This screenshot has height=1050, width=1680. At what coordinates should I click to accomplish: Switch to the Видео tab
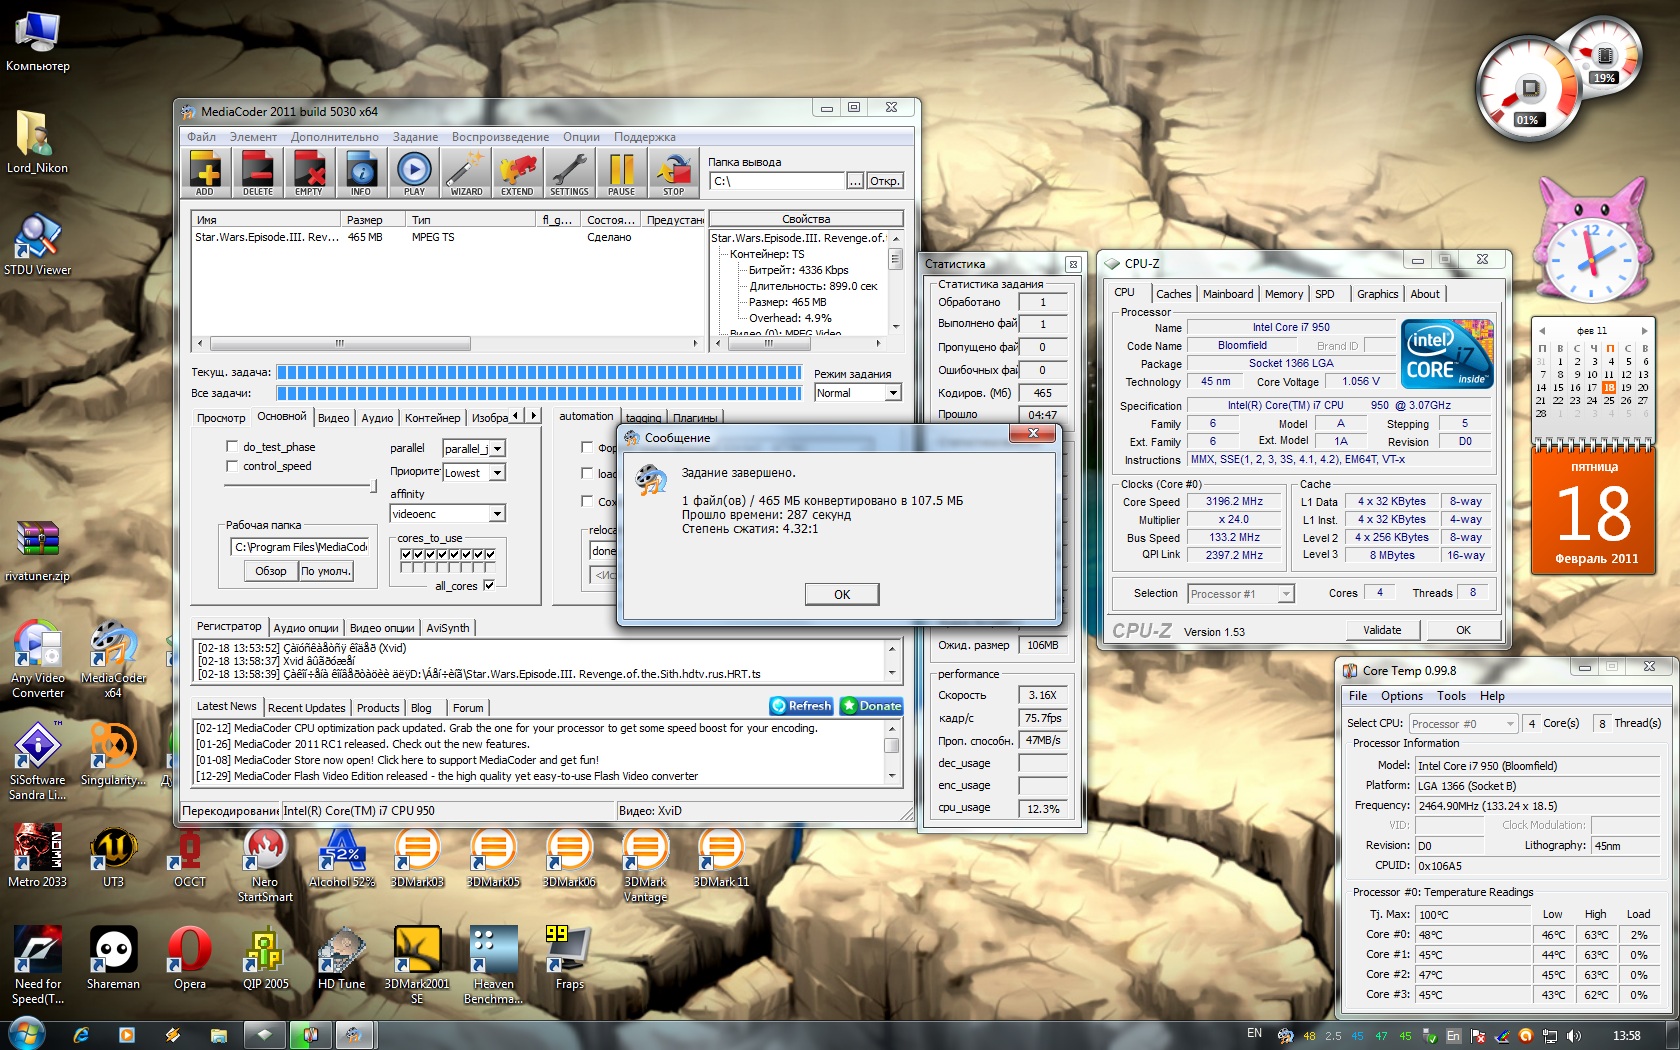(x=333, y=418)
